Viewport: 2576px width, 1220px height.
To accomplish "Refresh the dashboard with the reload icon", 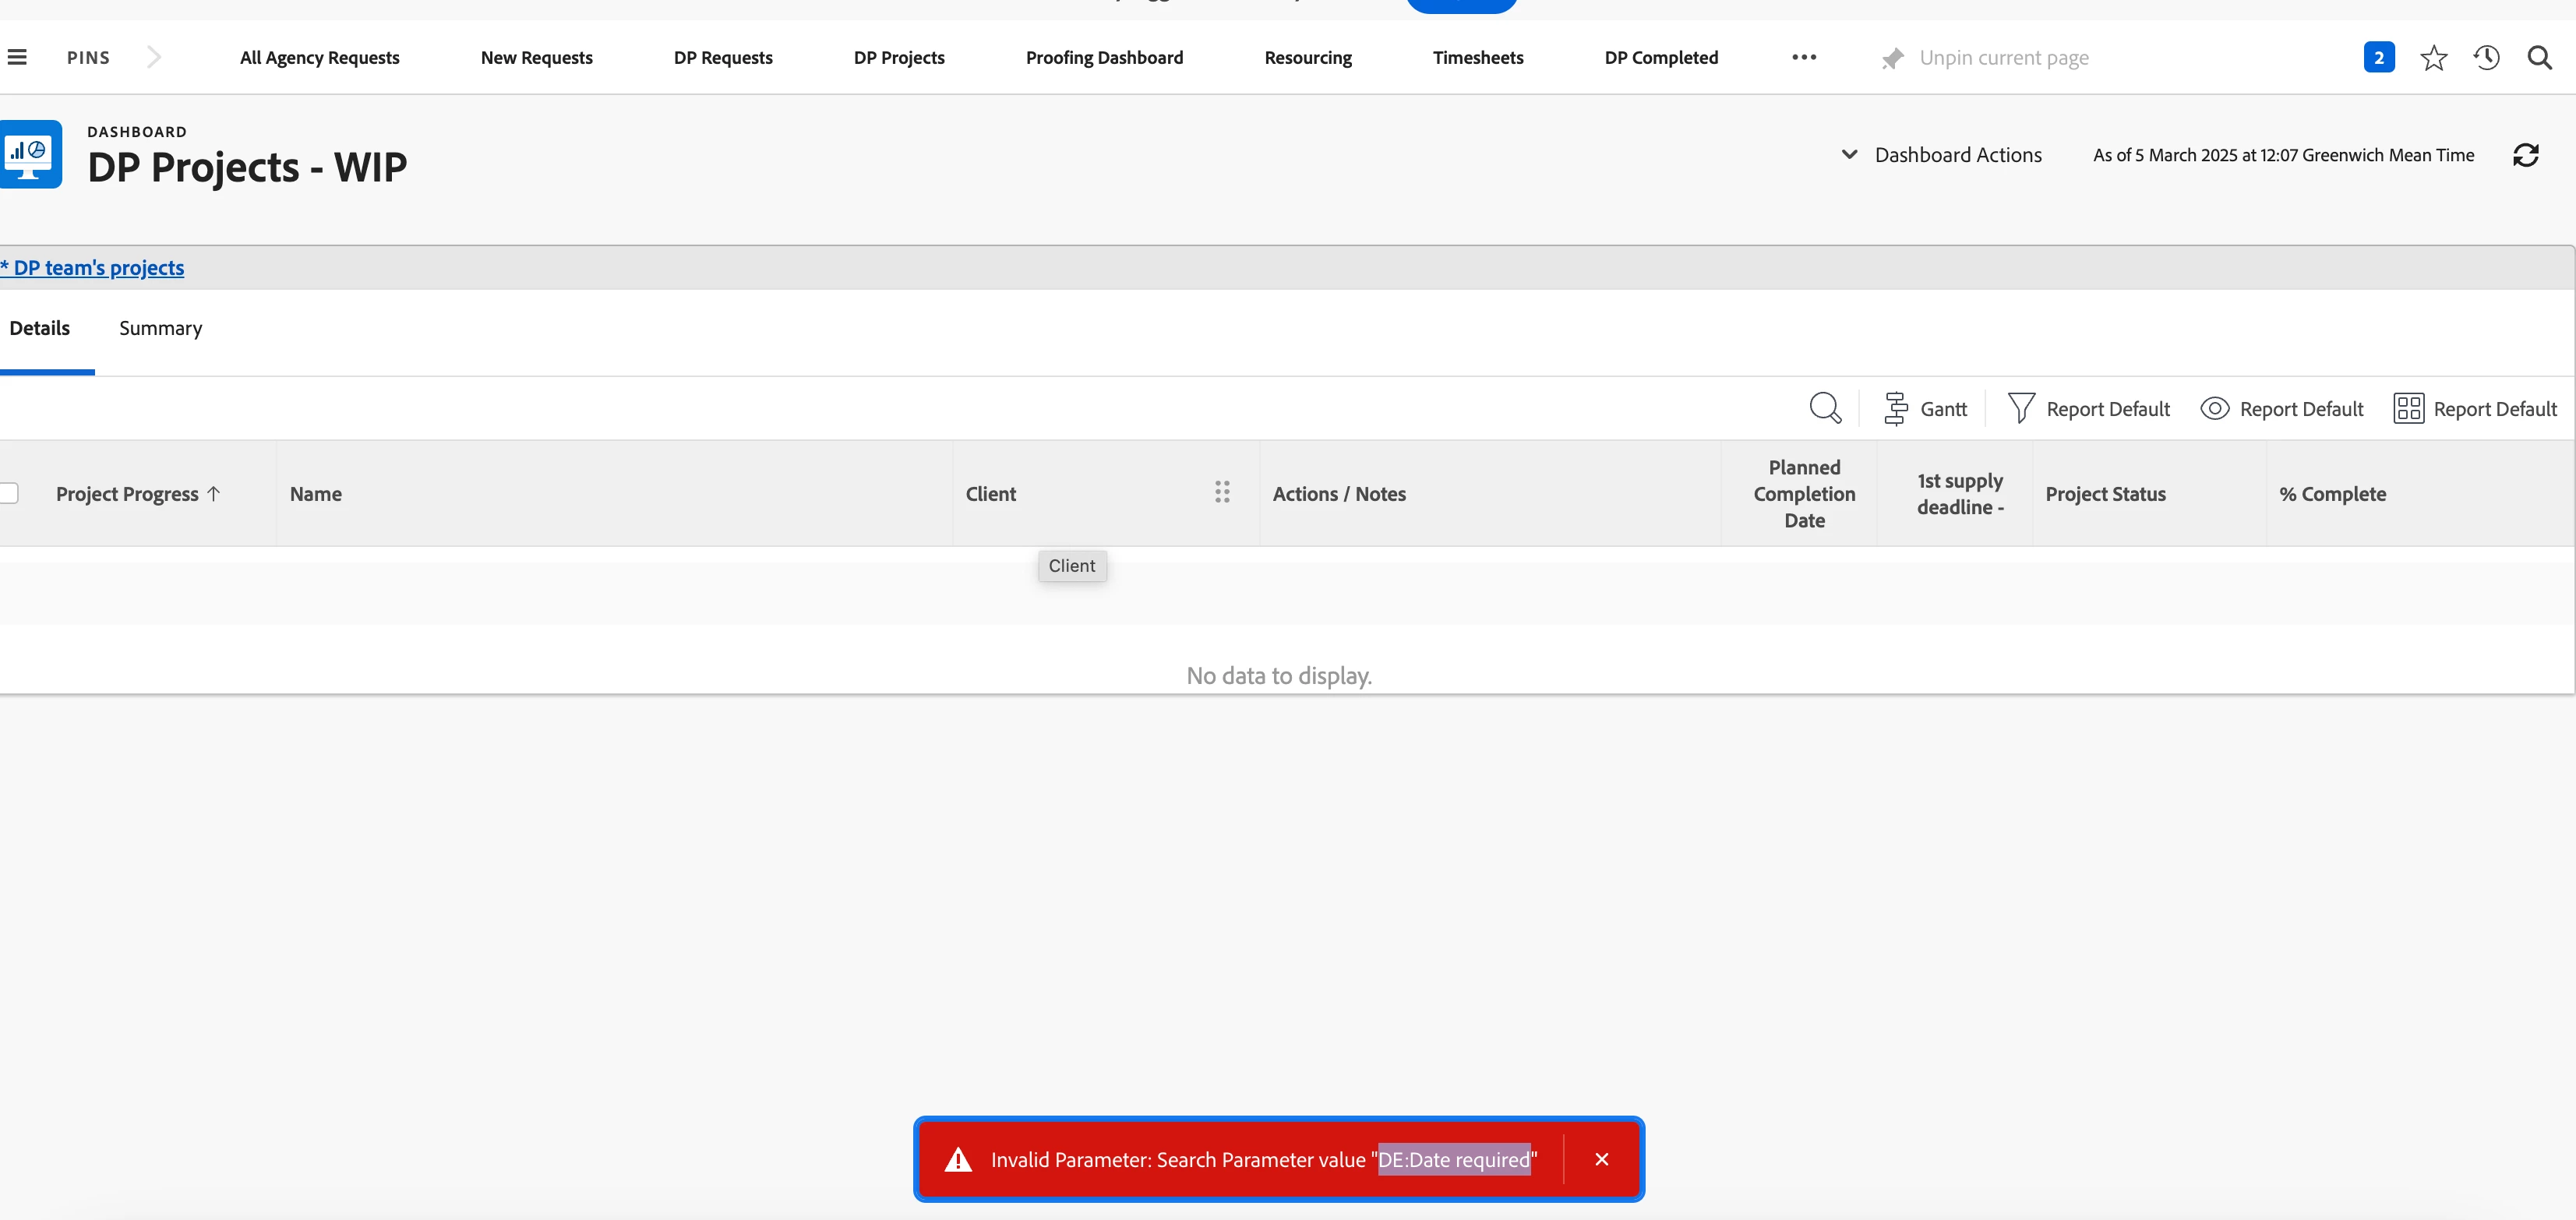I will pyautogui.click(x=2525, y=155).
